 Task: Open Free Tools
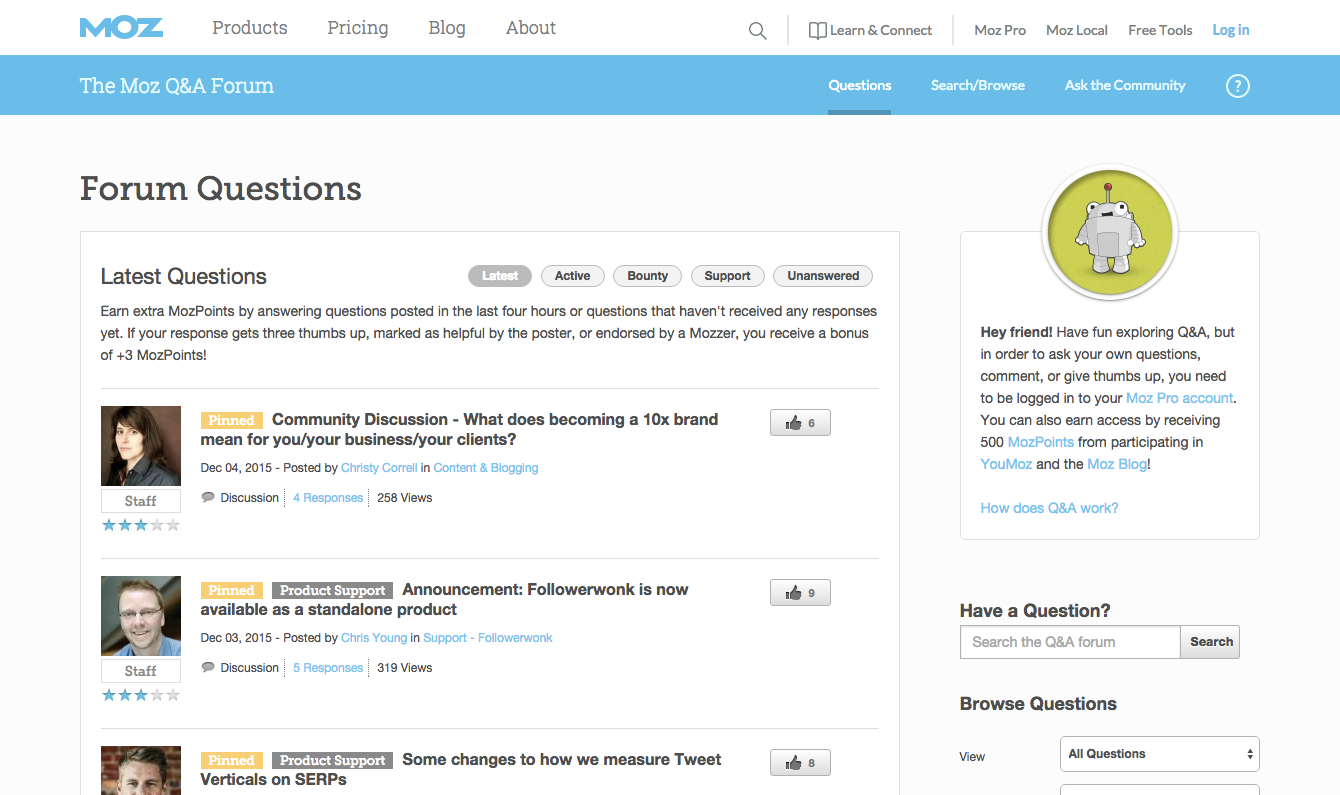click(1160, 31)
